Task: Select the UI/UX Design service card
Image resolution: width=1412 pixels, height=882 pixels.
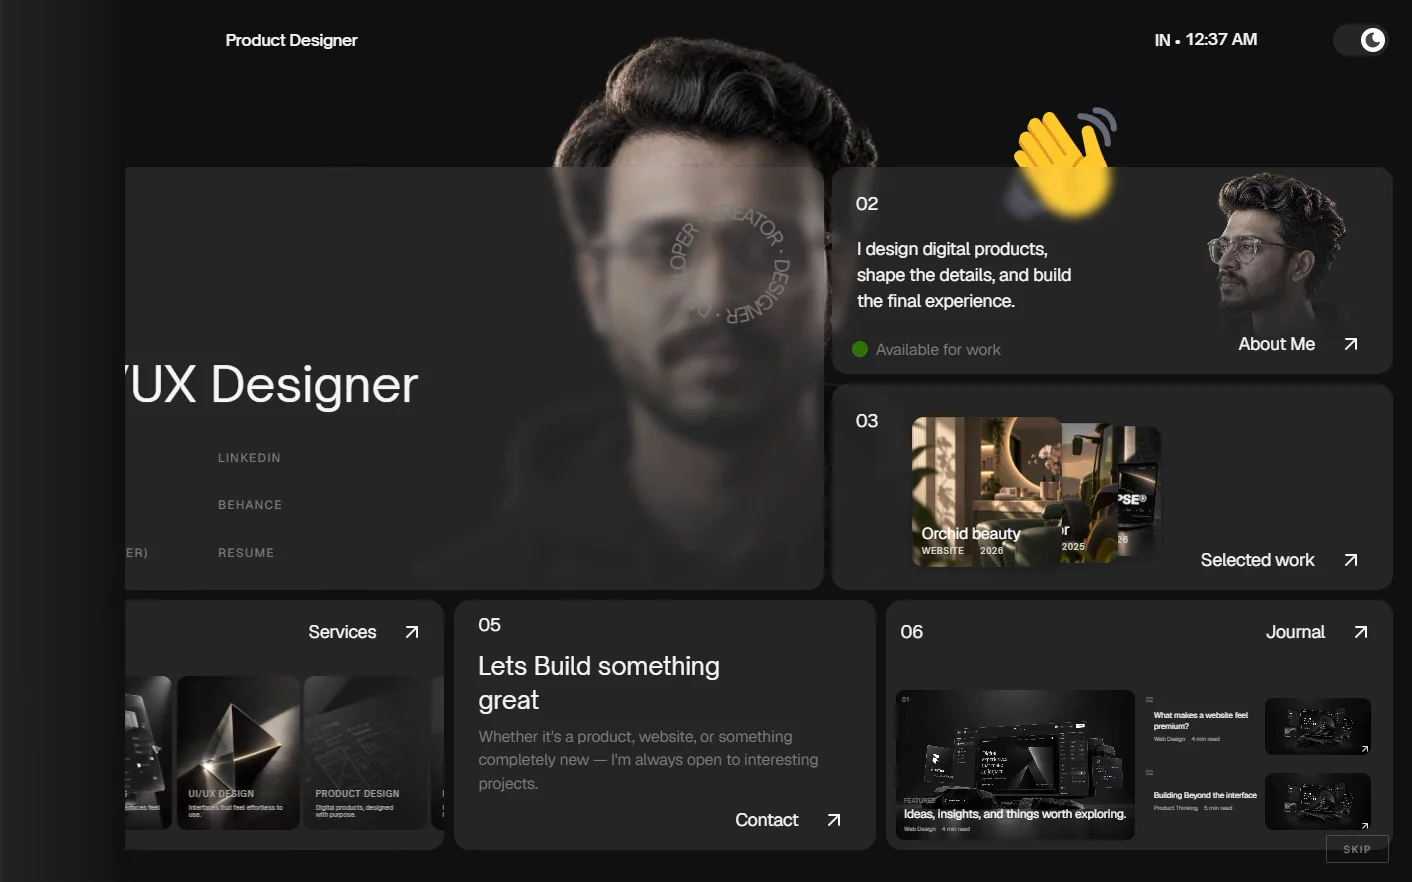Action: point(239,753)
